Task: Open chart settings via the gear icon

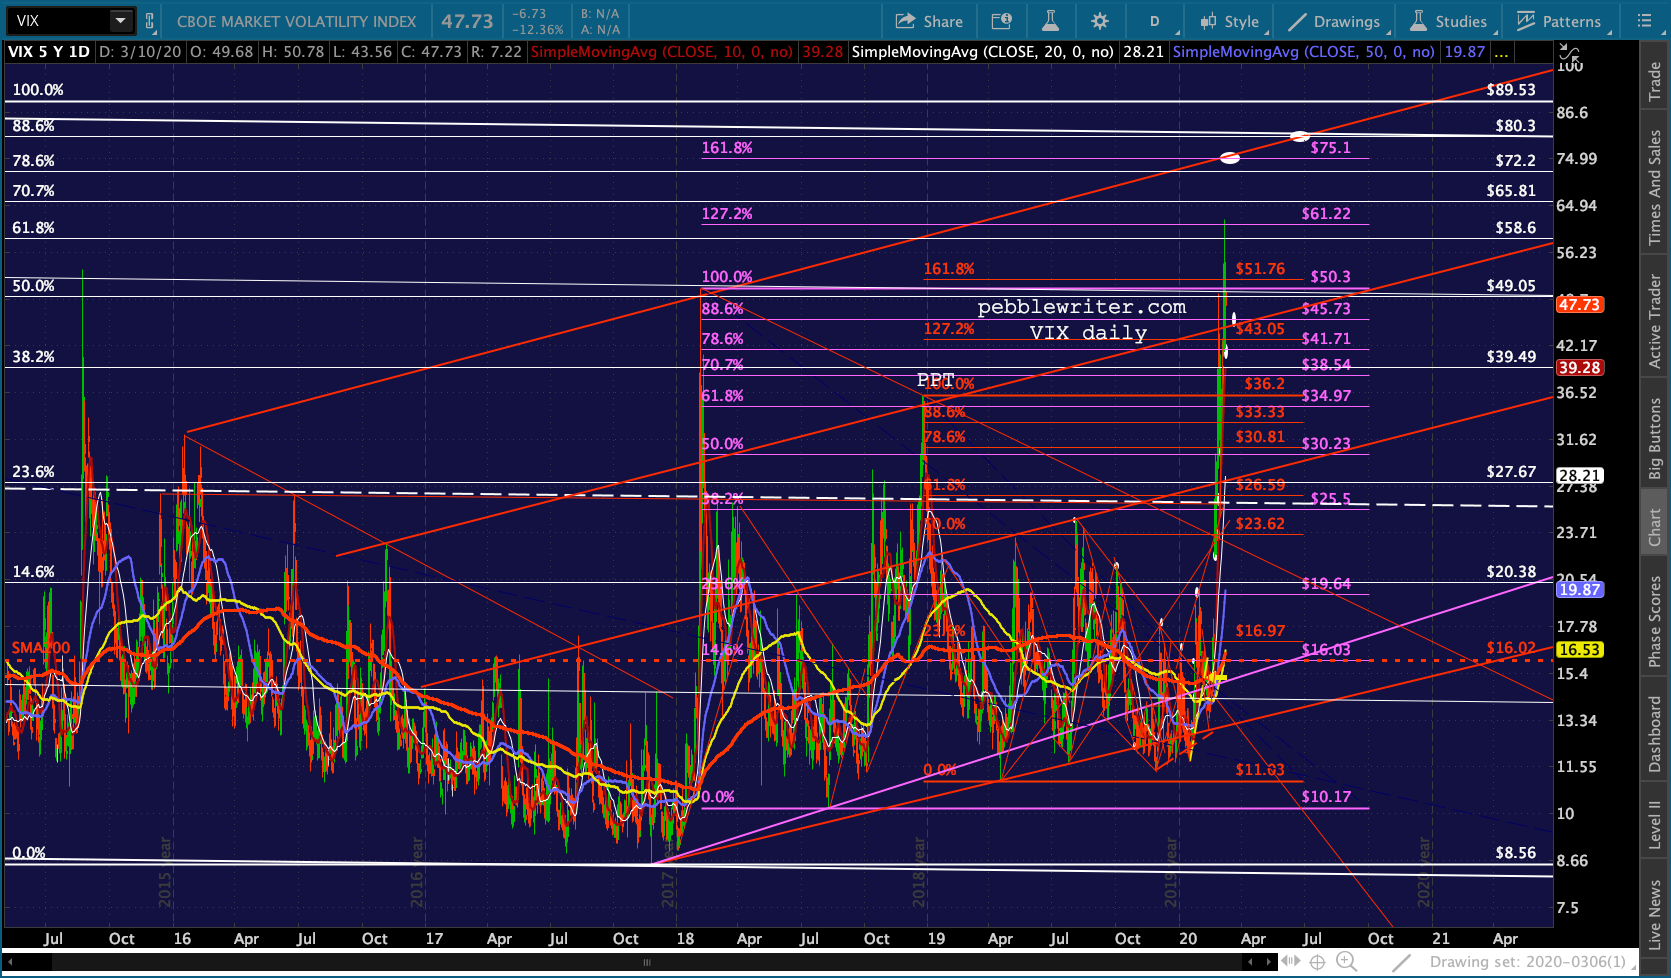Action: (1100, 21)
